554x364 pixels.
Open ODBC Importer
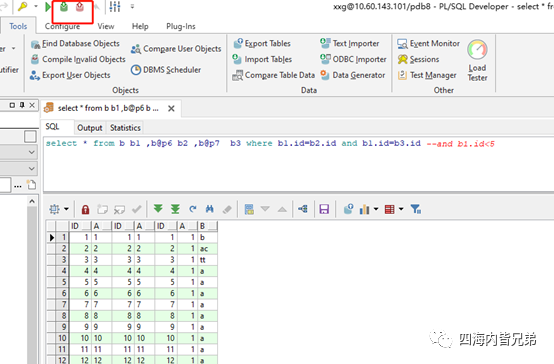[353, 59]
